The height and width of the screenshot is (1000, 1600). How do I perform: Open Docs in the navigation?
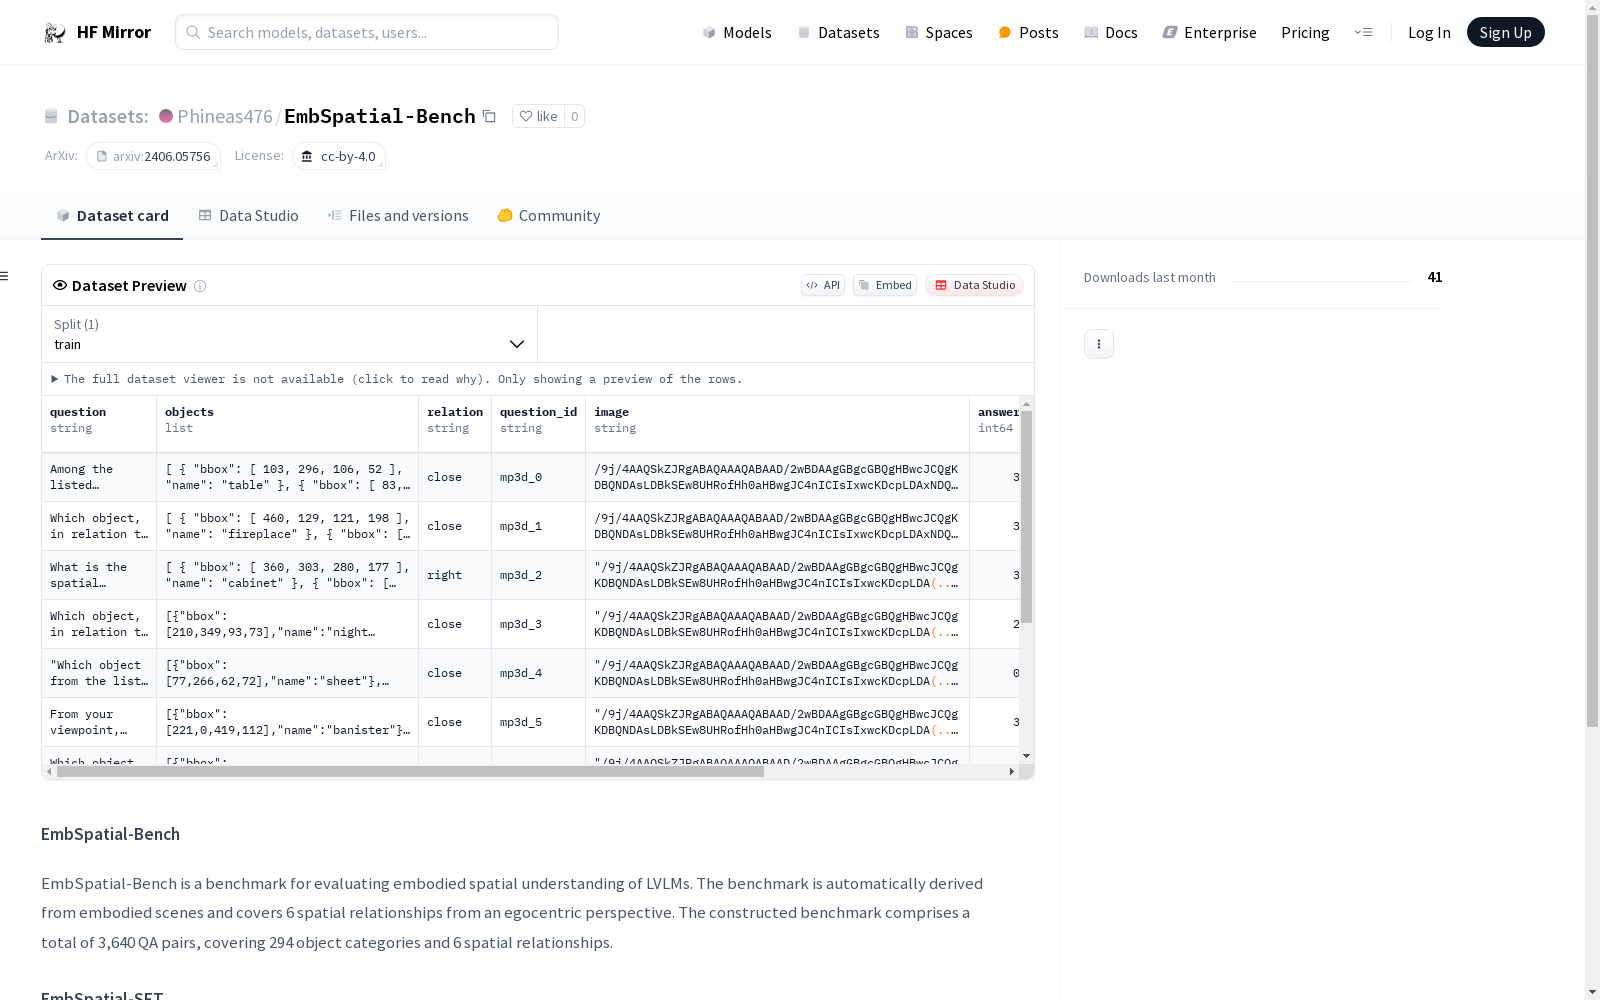tap(1111, 32)
